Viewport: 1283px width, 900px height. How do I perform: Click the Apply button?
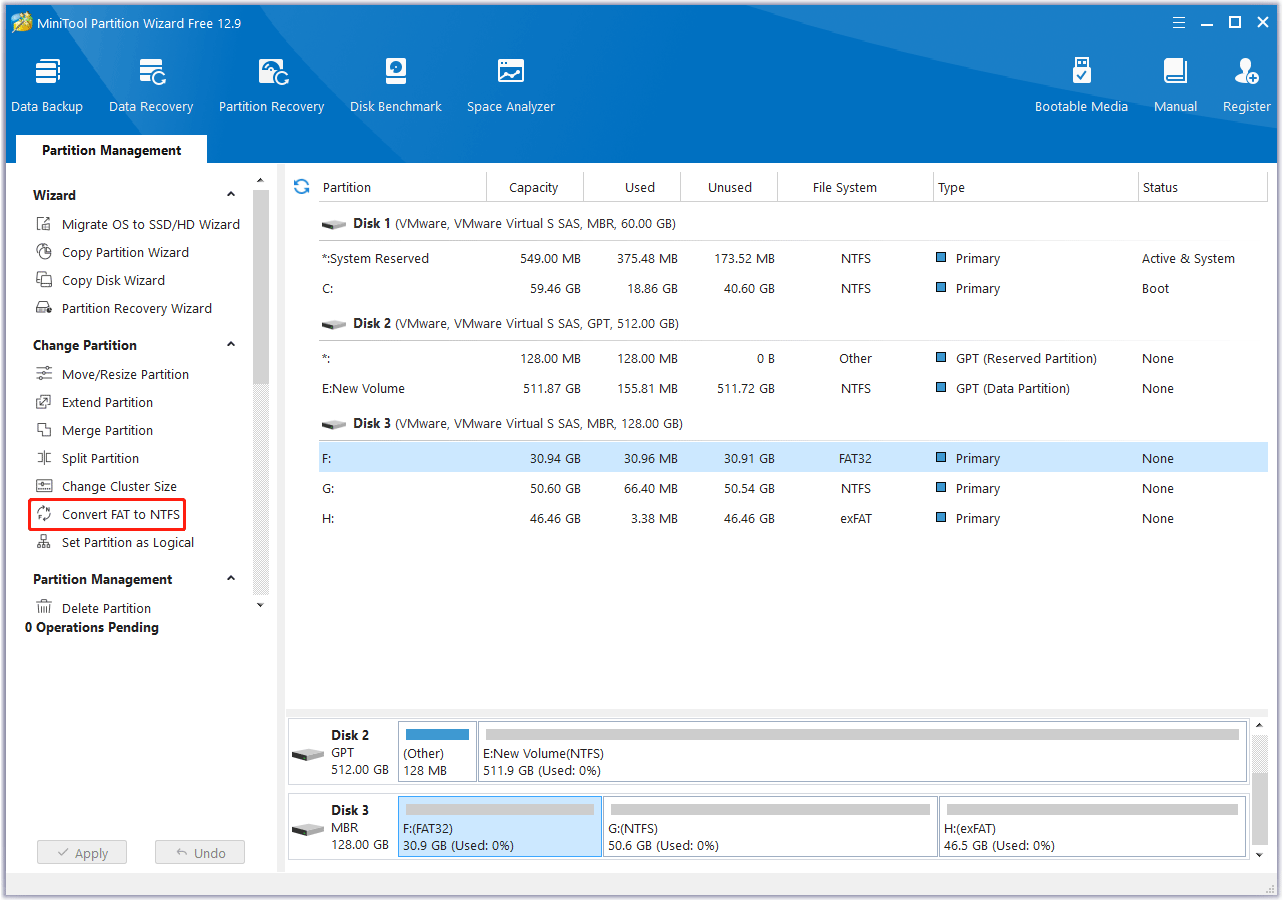coord(82,853)
